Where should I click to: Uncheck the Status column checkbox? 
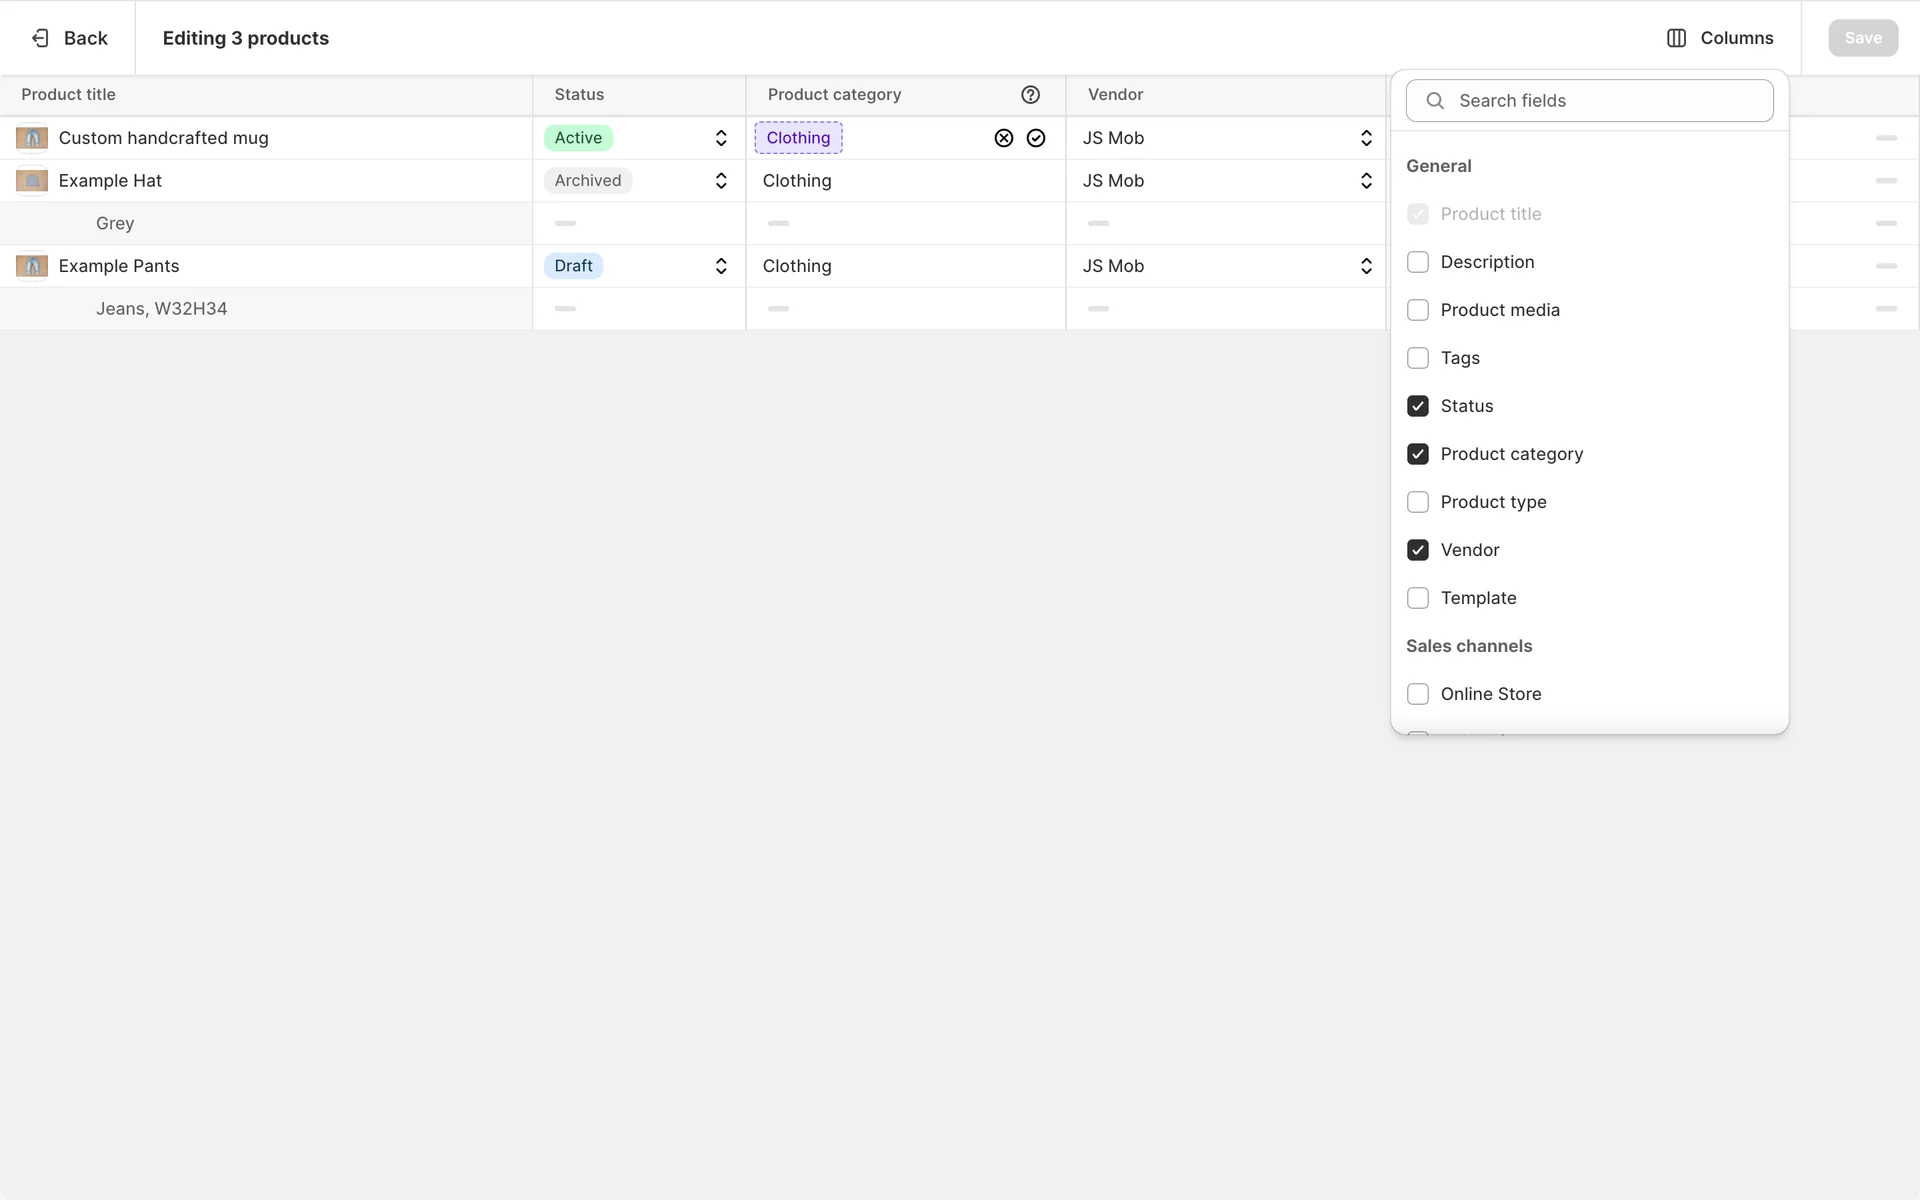[1417, 406]
